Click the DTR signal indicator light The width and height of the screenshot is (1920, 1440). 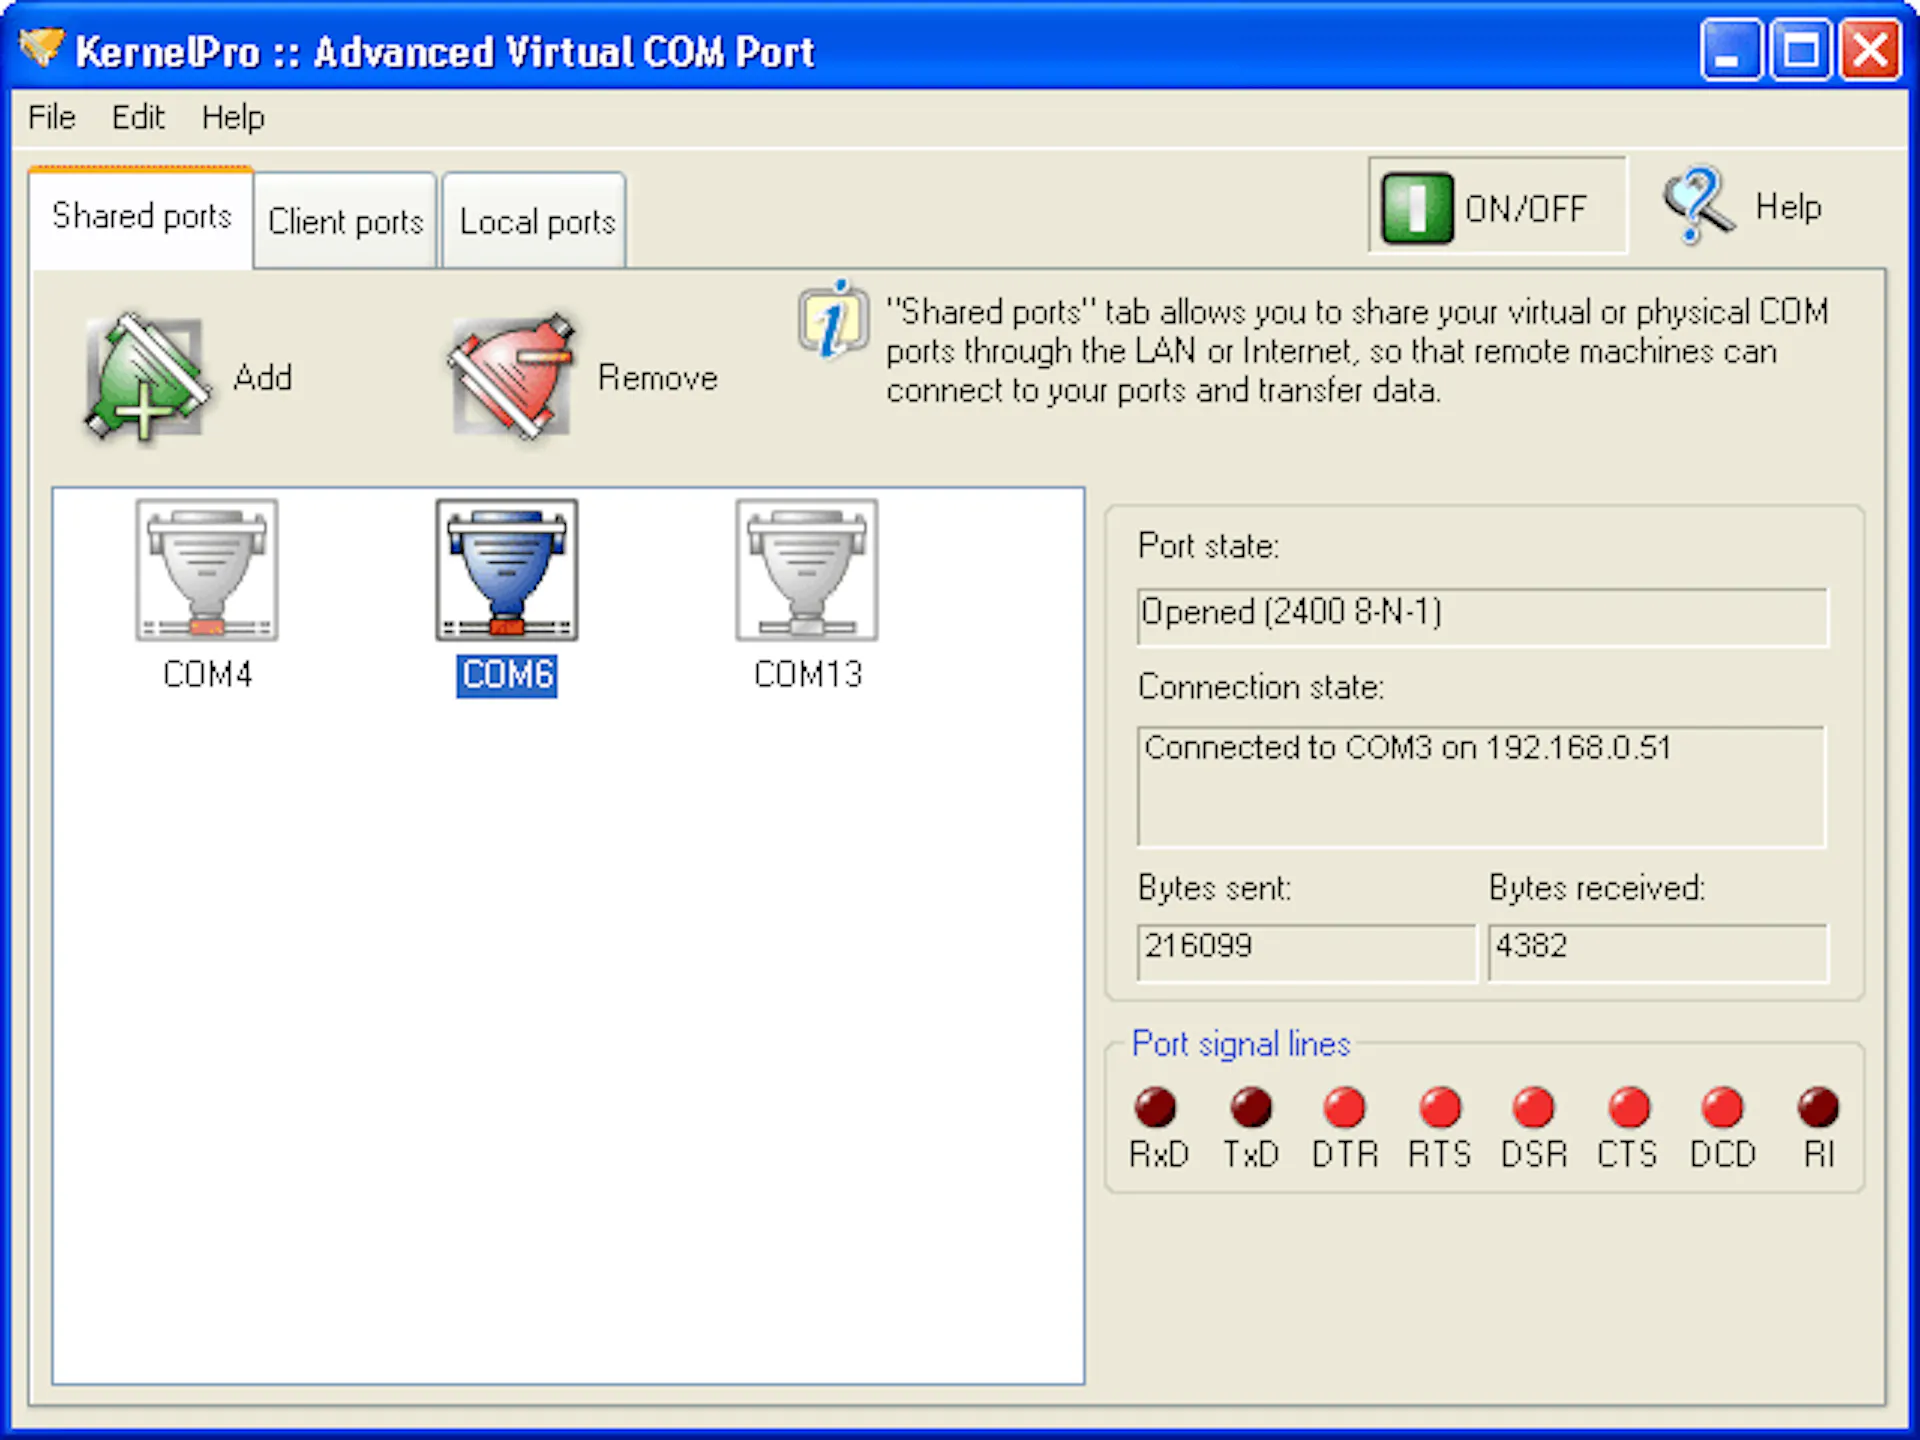[1344, 1107]
